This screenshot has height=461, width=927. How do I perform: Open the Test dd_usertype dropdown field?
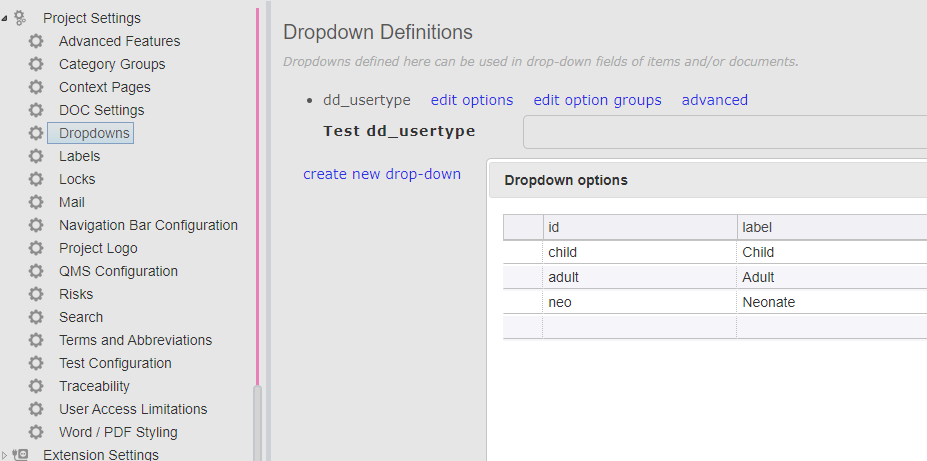724,132
